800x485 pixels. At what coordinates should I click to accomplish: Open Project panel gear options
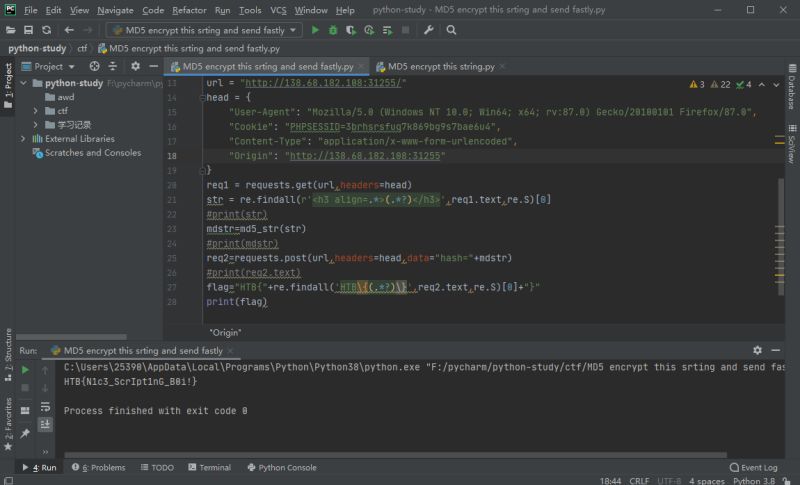(x=135, y=66)
